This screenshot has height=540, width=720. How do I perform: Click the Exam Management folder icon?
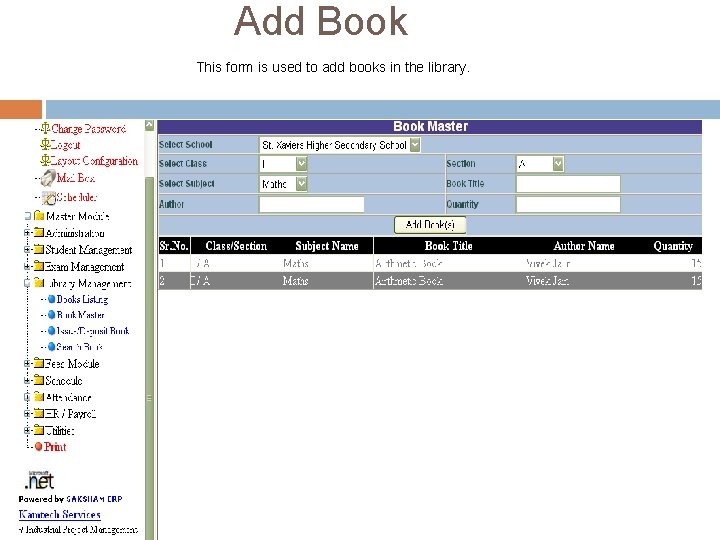(x=39, y=266)
